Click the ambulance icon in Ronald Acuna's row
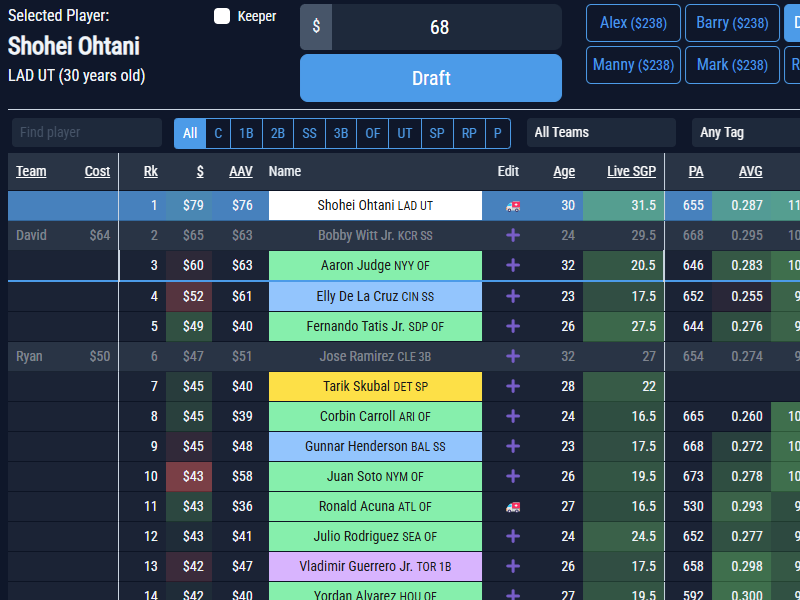Screen dimensions: 800x600 click(x=513, y=507)
